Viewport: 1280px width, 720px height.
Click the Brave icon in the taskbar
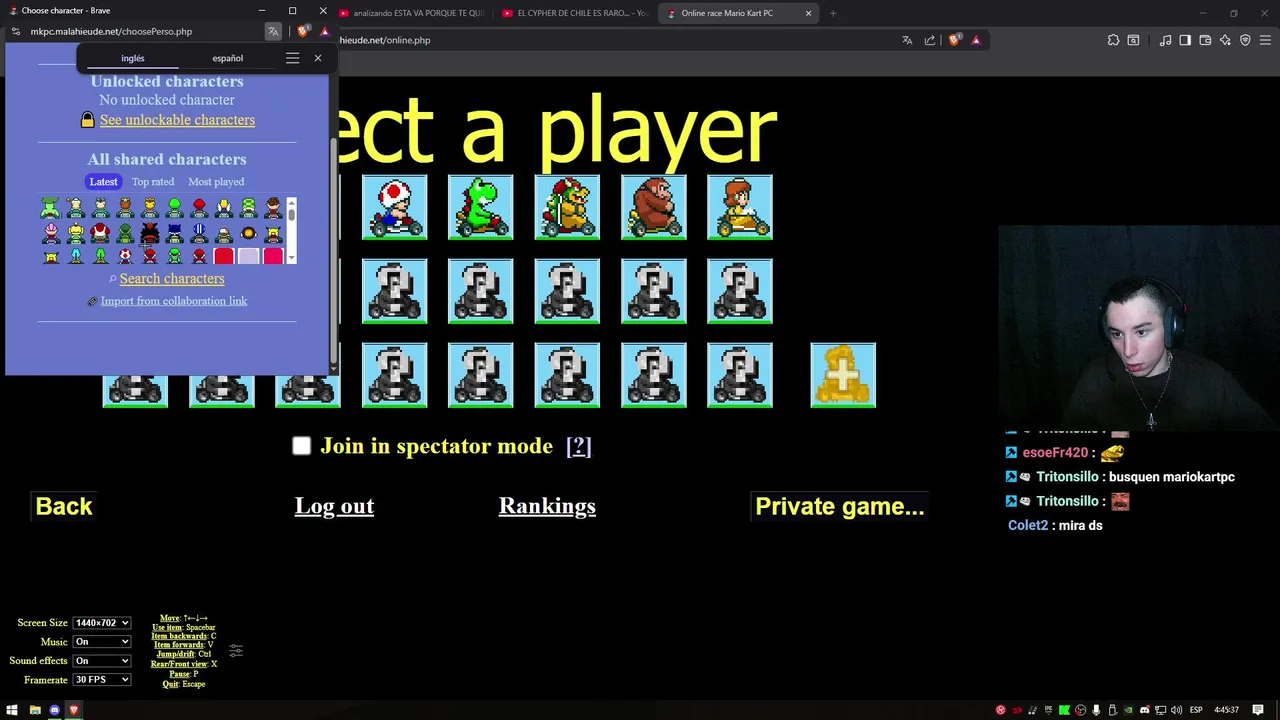coord(74,710)
